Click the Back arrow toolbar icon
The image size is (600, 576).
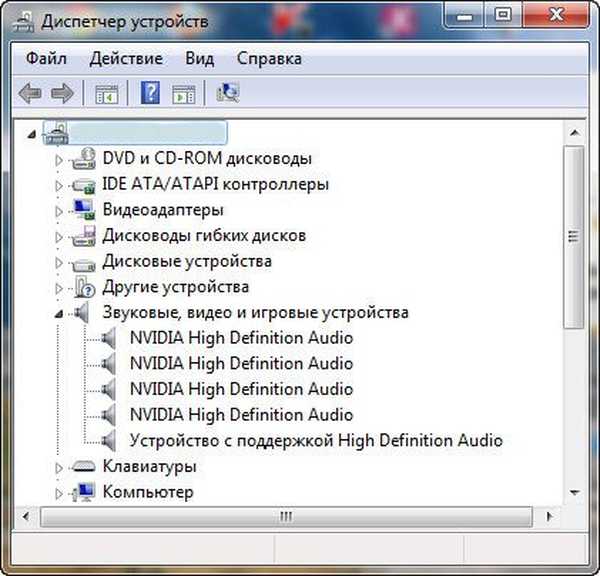(30, 94)
